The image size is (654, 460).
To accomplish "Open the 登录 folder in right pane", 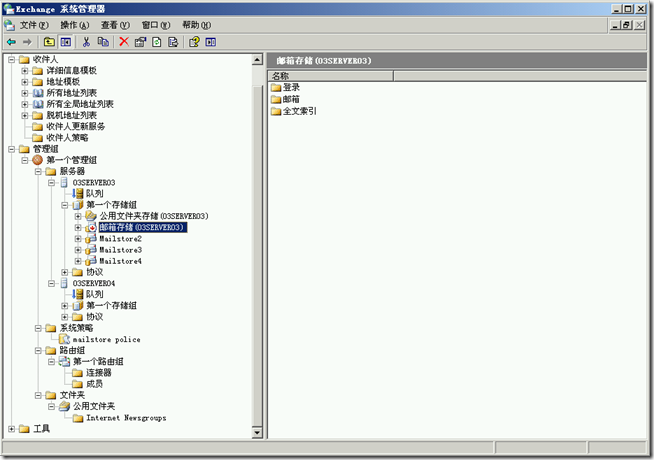I will [285, 87].
